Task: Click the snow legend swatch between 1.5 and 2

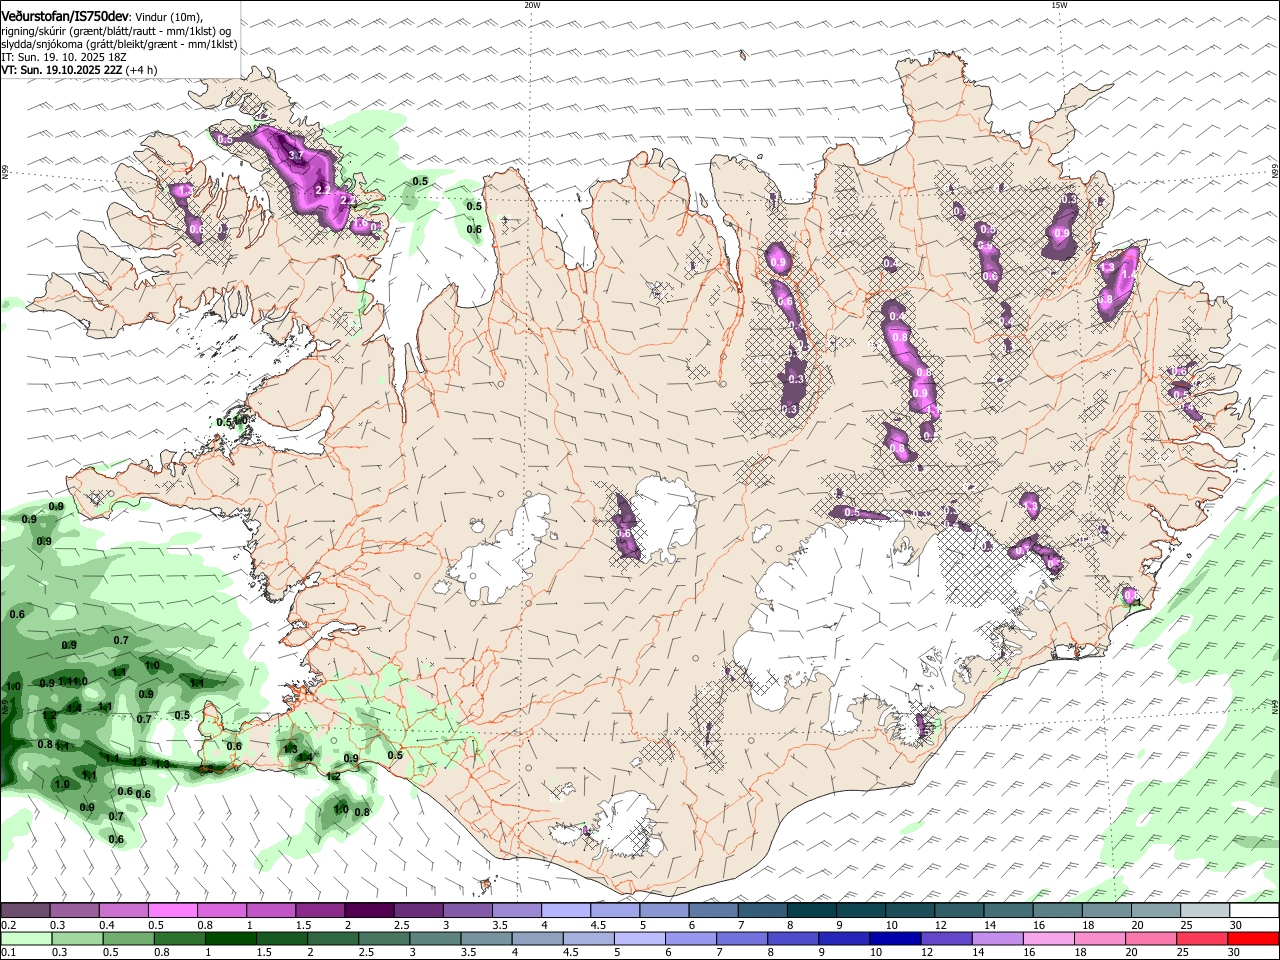Action: point(319,910)
